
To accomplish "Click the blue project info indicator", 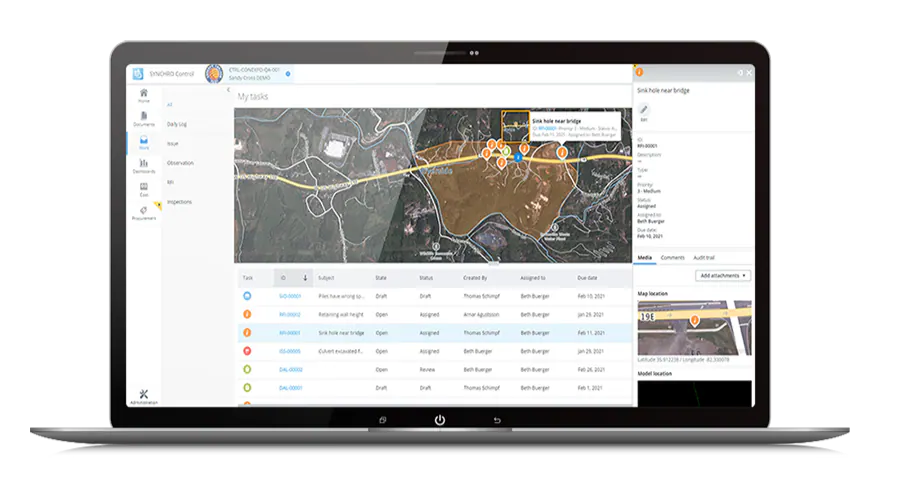I will coord(288,74).
